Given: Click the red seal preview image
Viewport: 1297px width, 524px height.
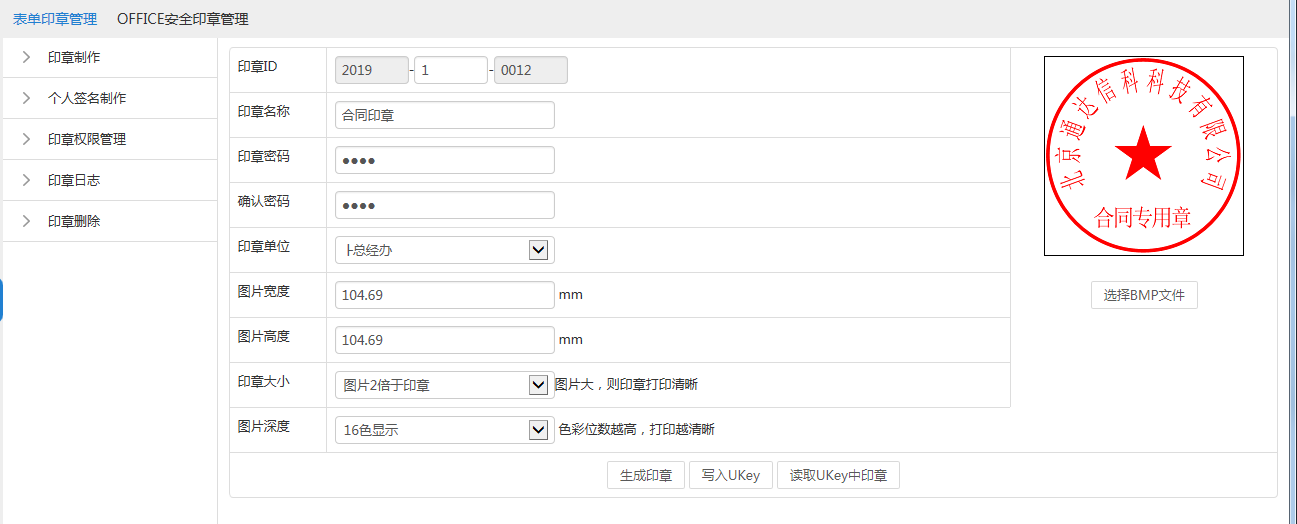Looking at the screenshot, I should click(1143, 156).
